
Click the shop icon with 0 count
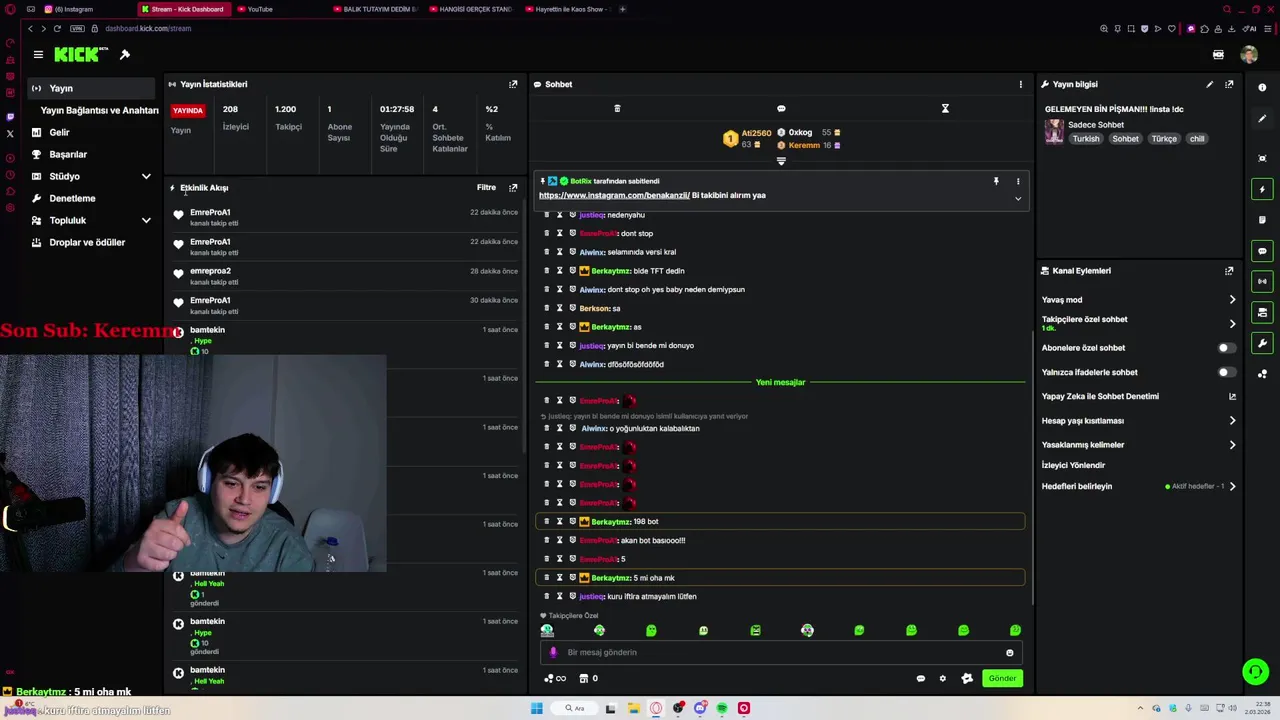588,678
